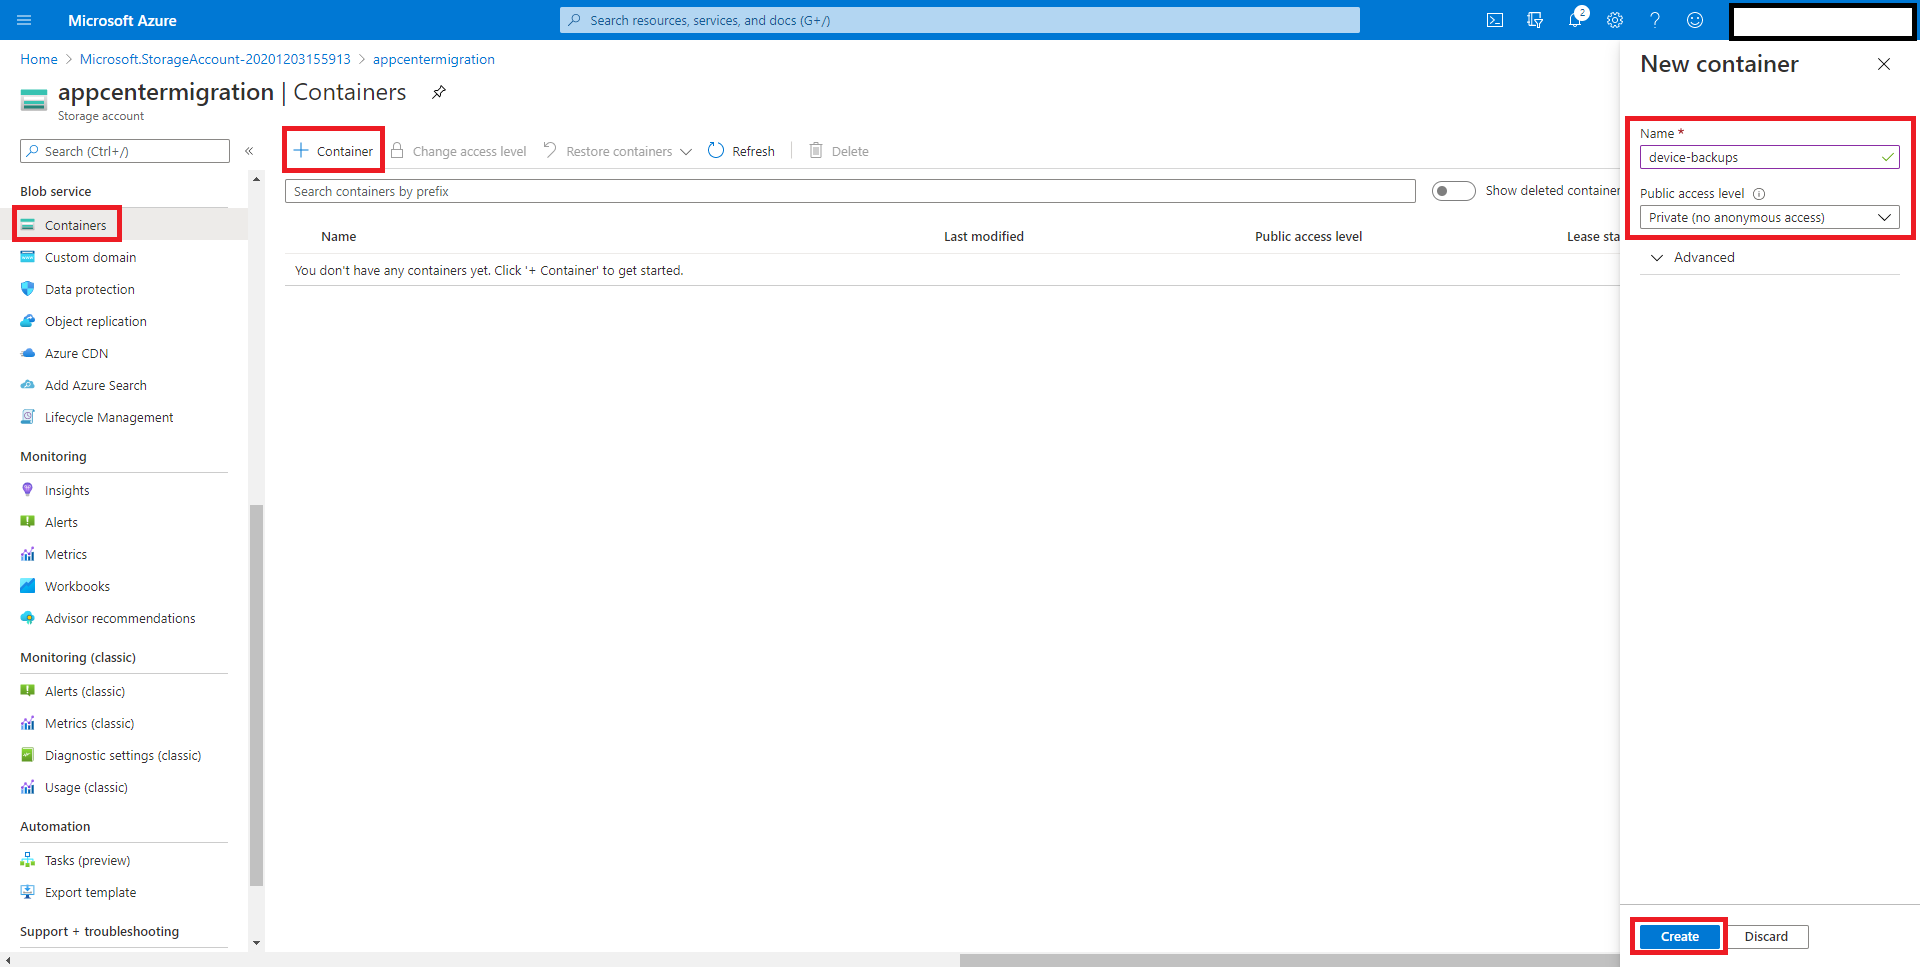Click the Search containers by prefix field
This screenshot has height=967, width=1920.
(x=849, y=192)
